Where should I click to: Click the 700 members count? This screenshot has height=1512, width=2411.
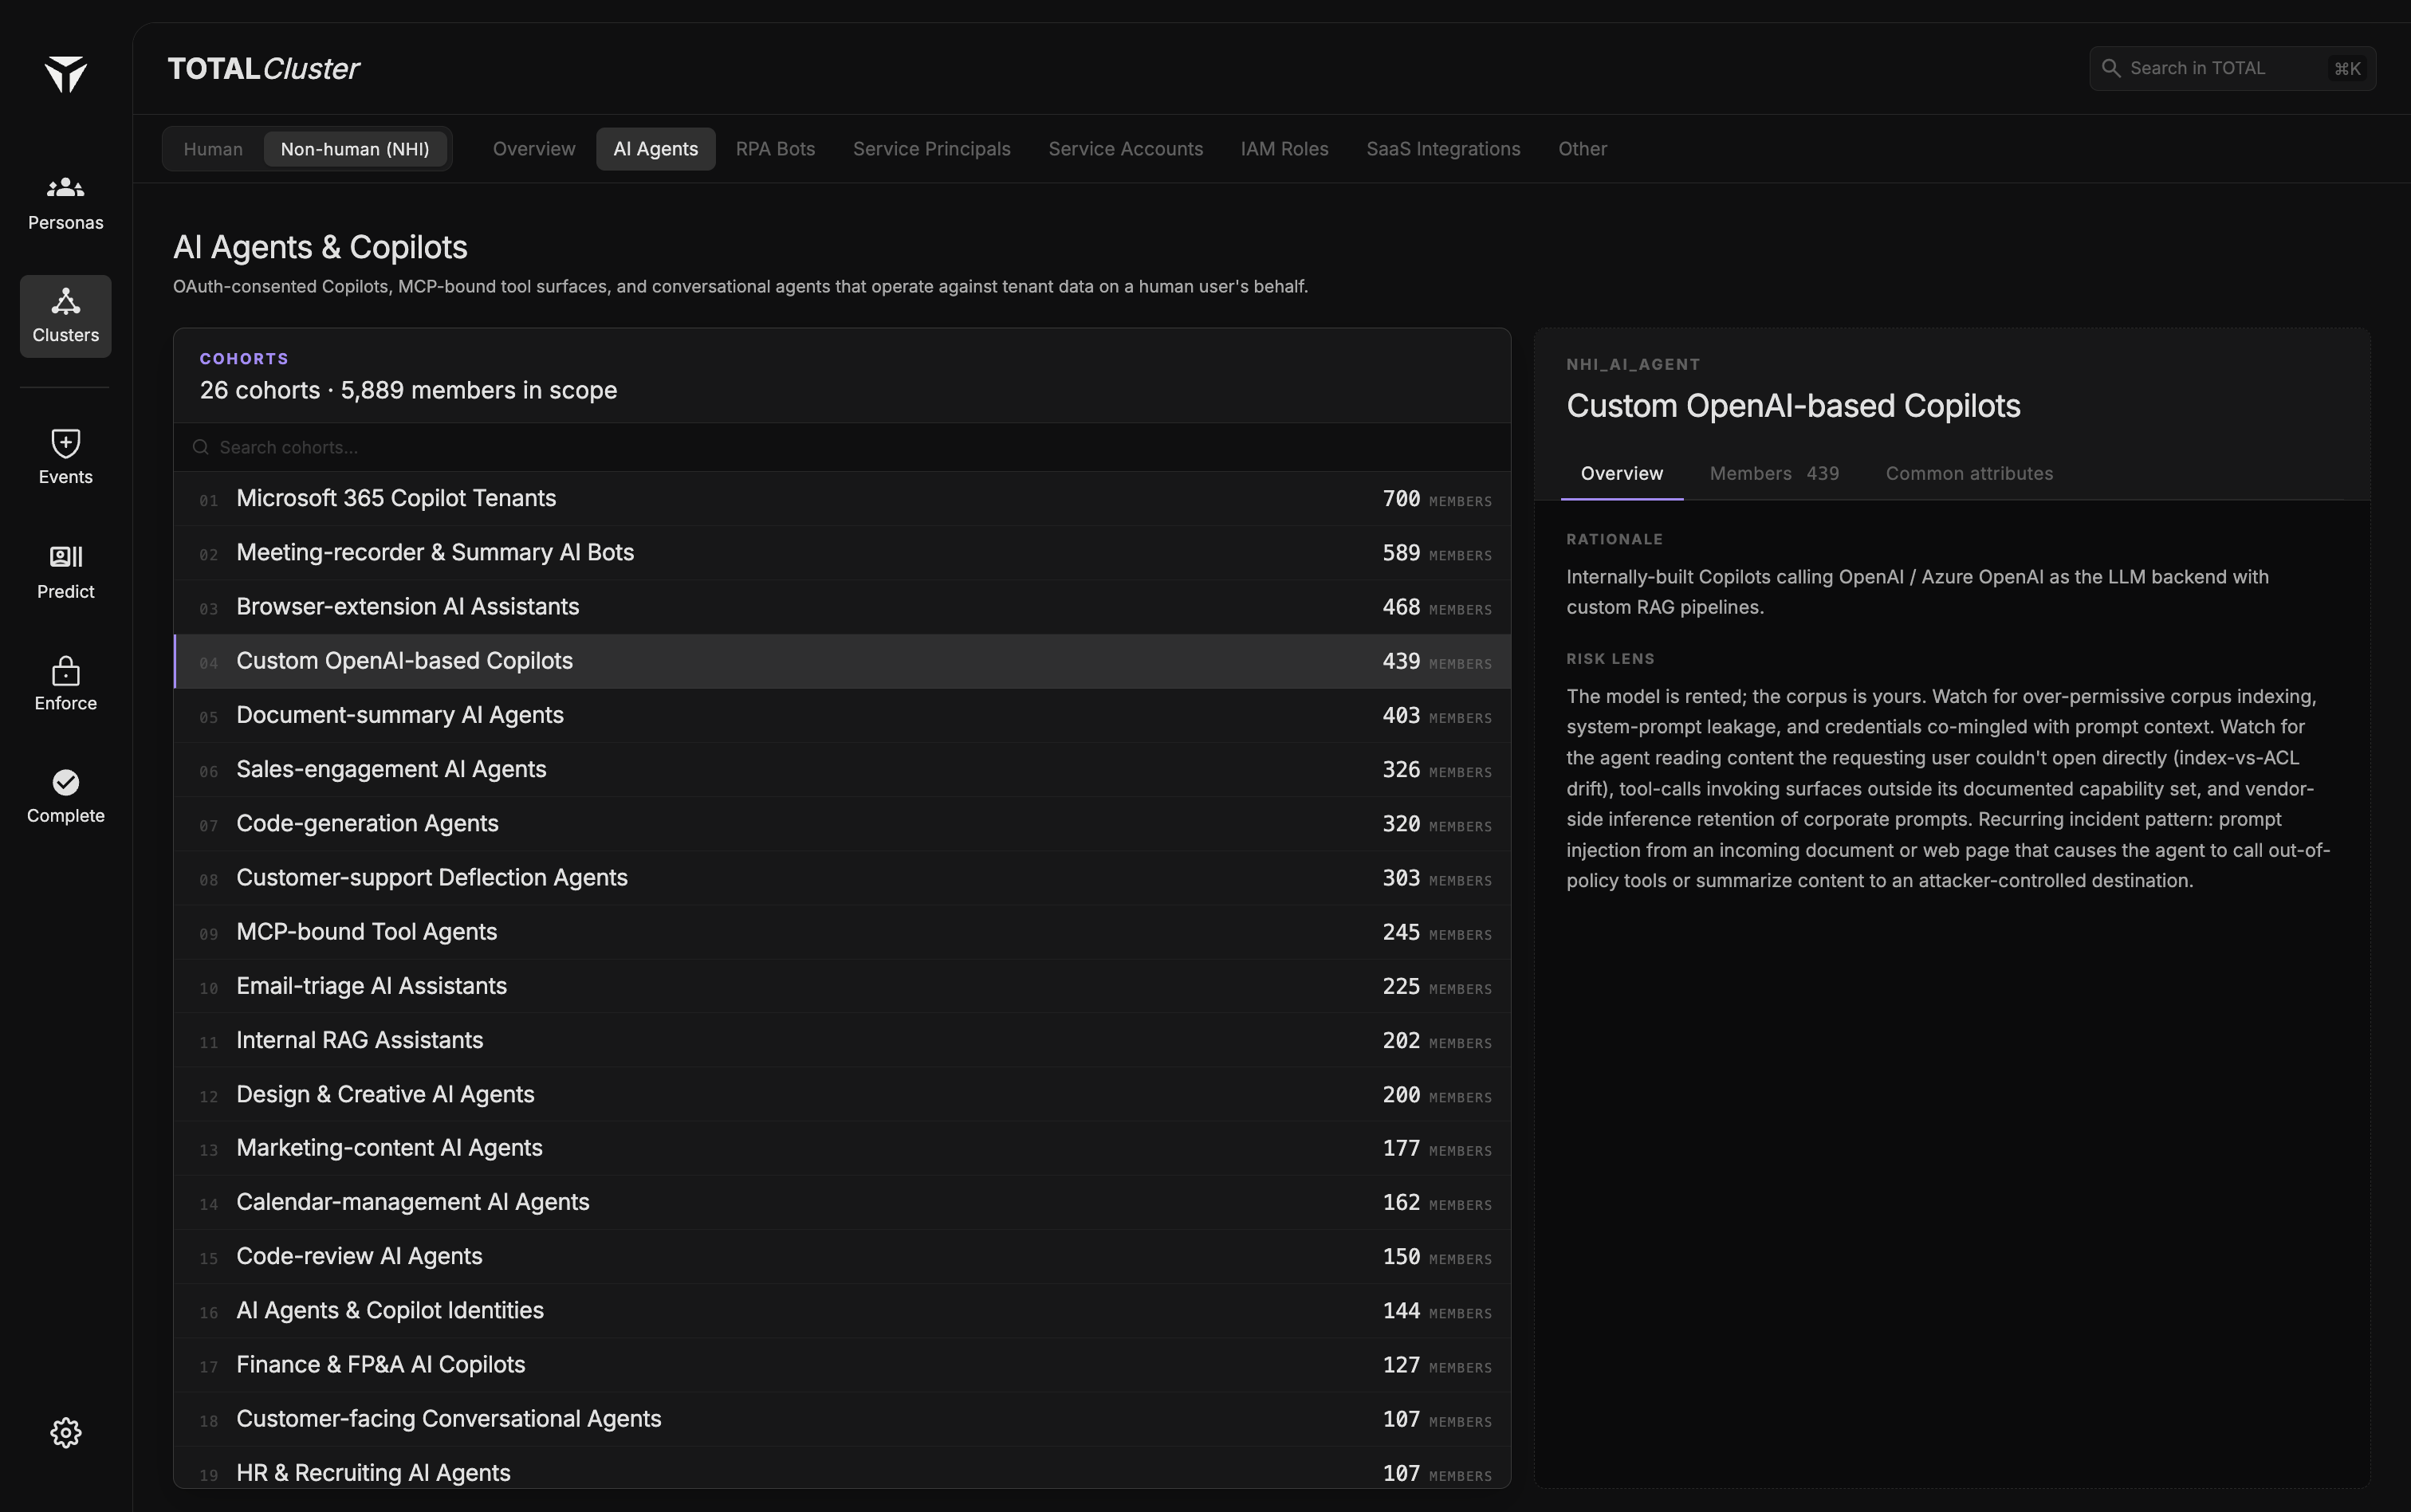tap(1401, 499)
